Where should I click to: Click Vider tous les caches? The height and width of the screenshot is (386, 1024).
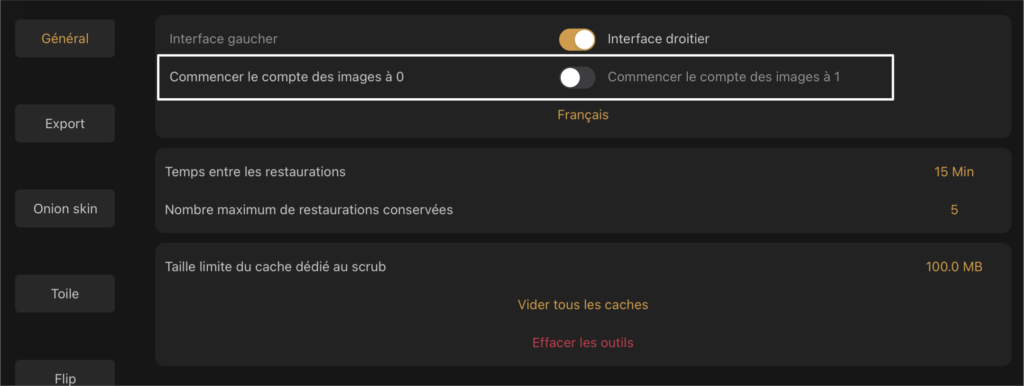[x=583, y=305]
